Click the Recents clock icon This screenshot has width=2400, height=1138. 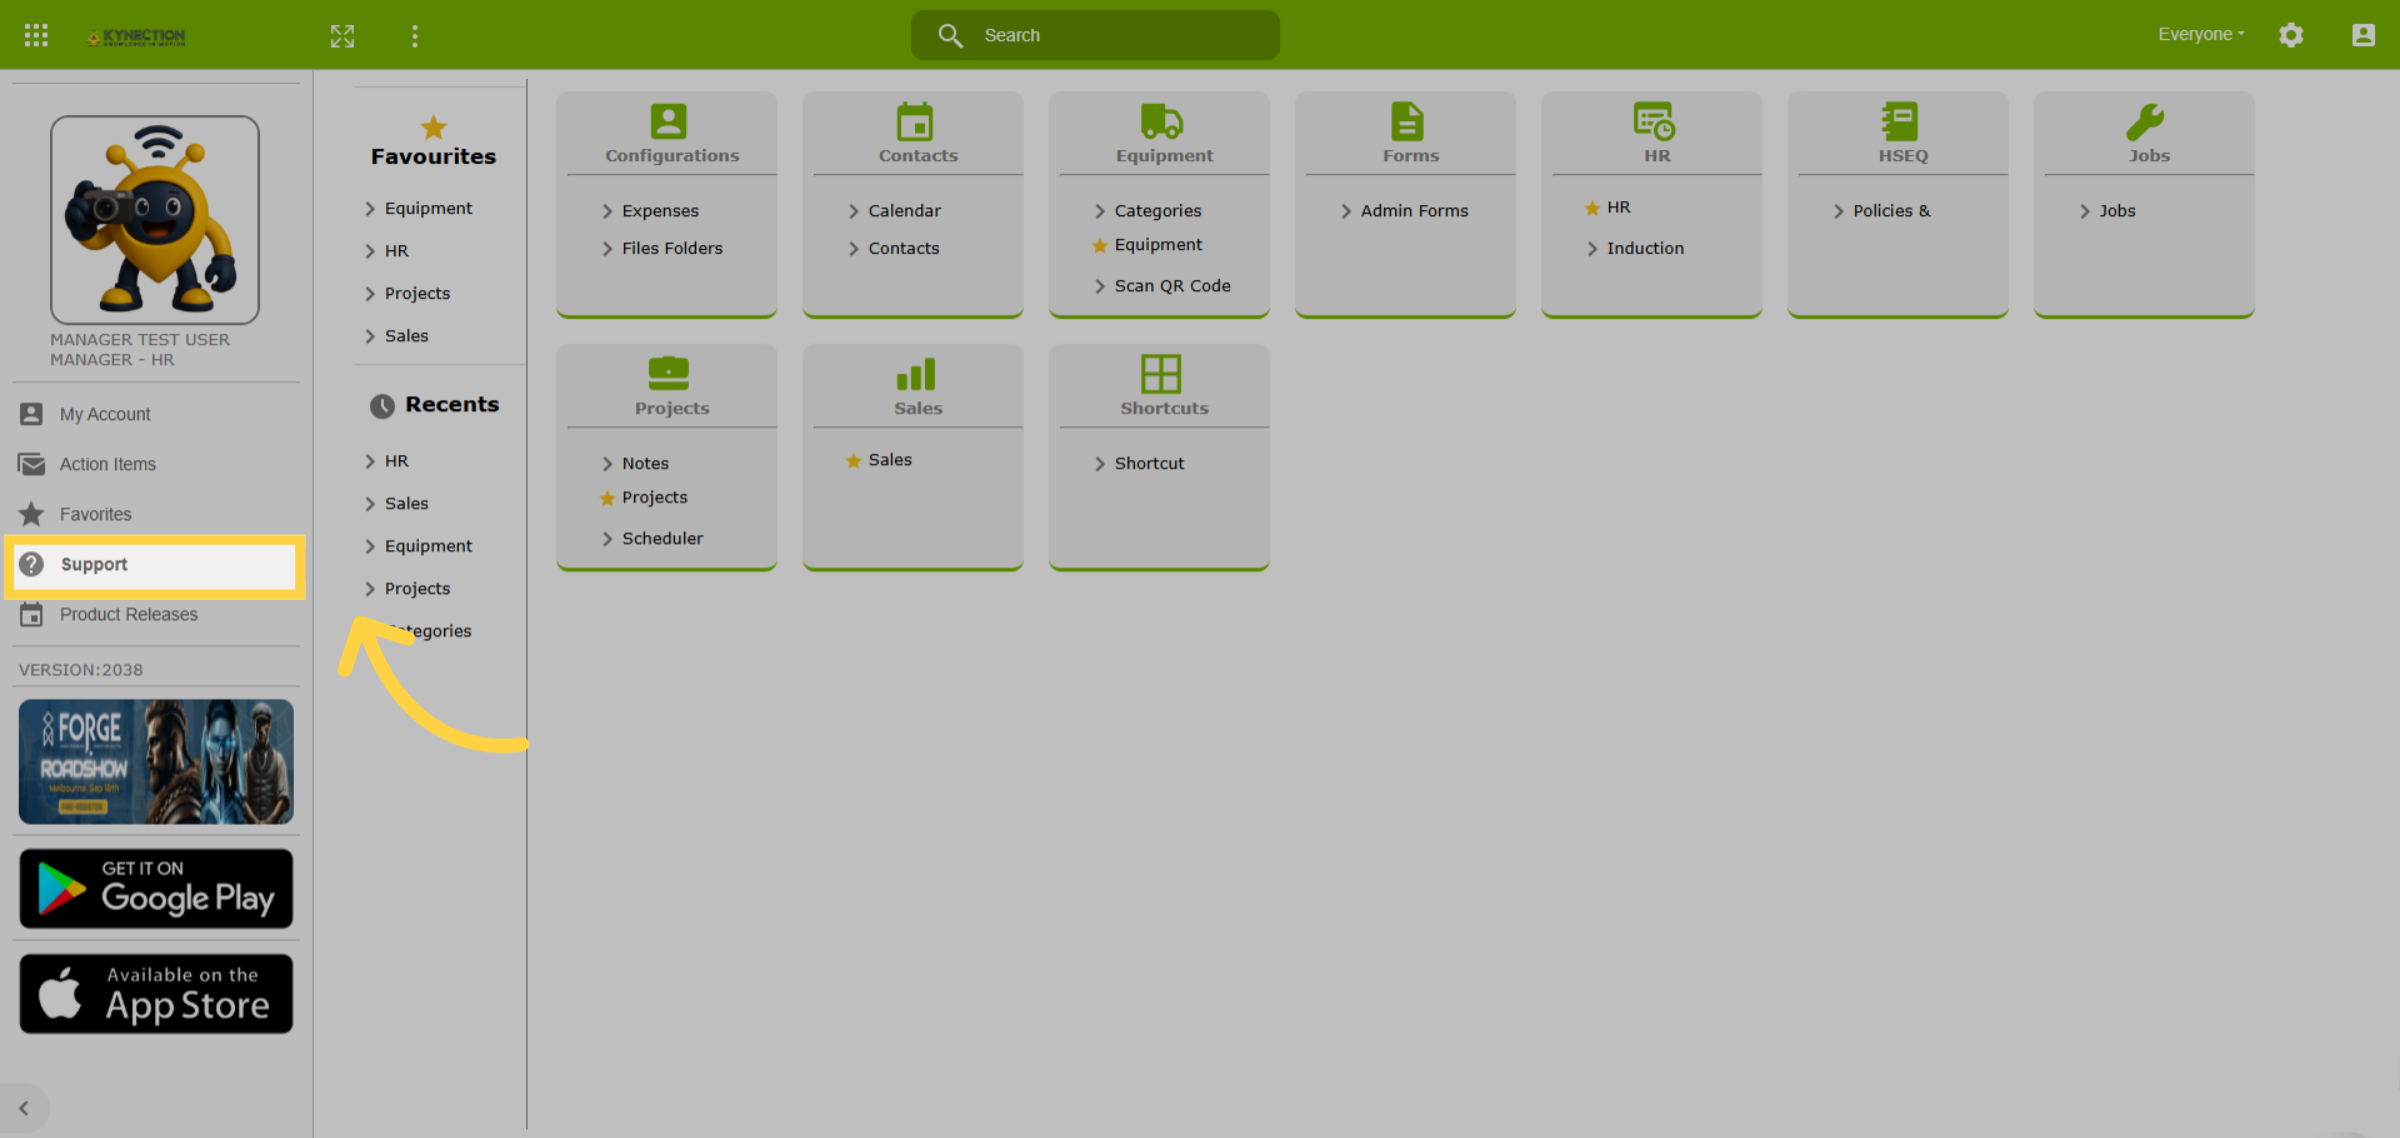[382, 405]
